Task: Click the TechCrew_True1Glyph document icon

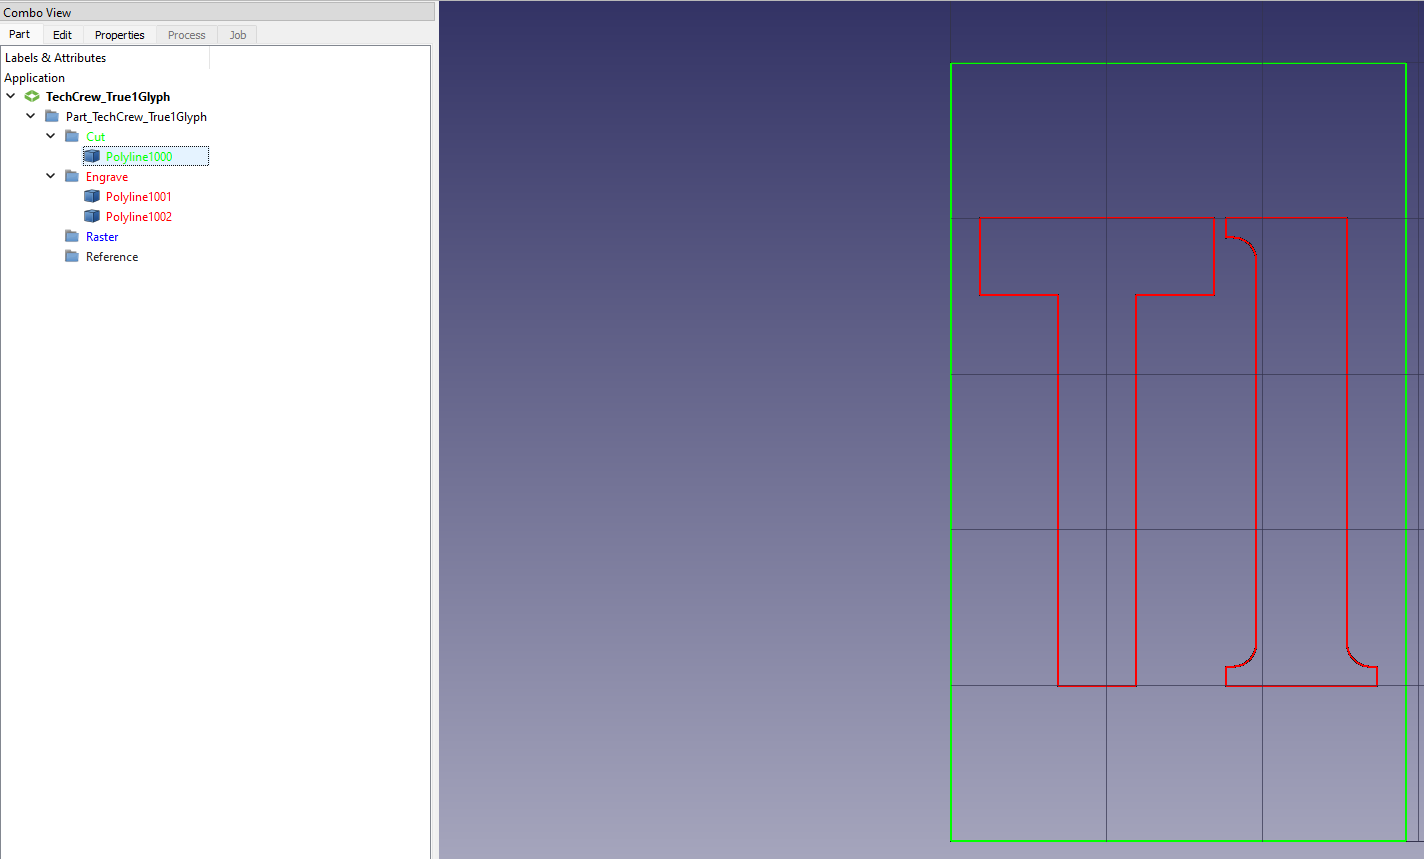Action: pyautogui.click(x=32, y=97)
